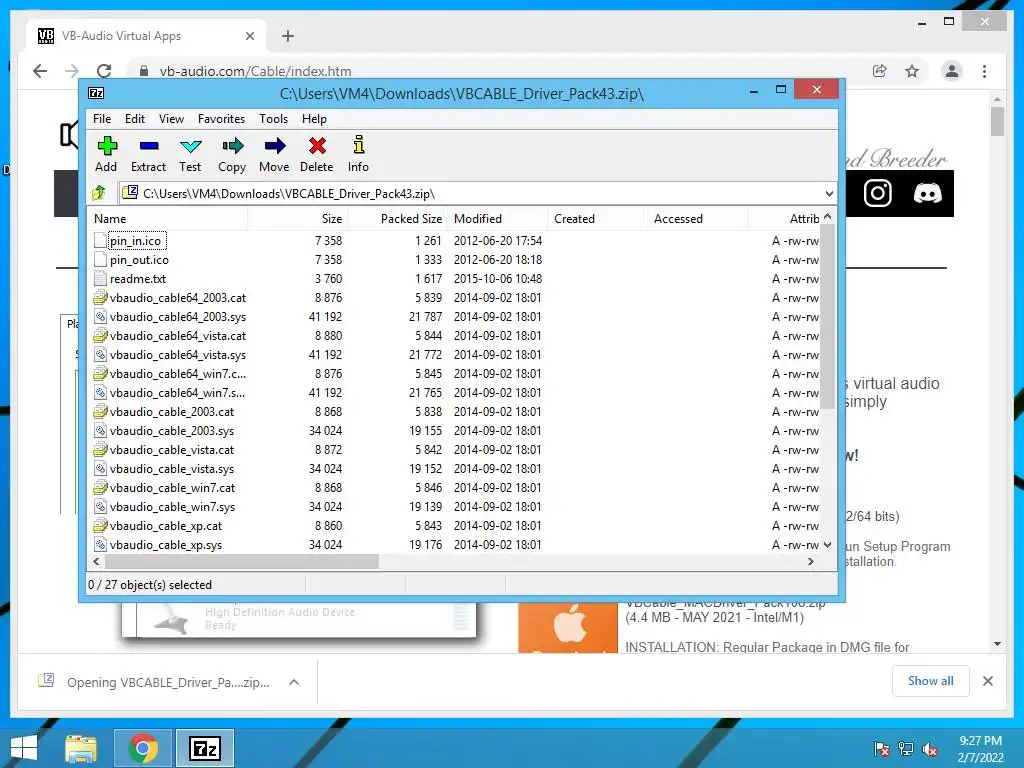Sort by the Size column header
The image size is (1024, 768).
coord(297,219)
